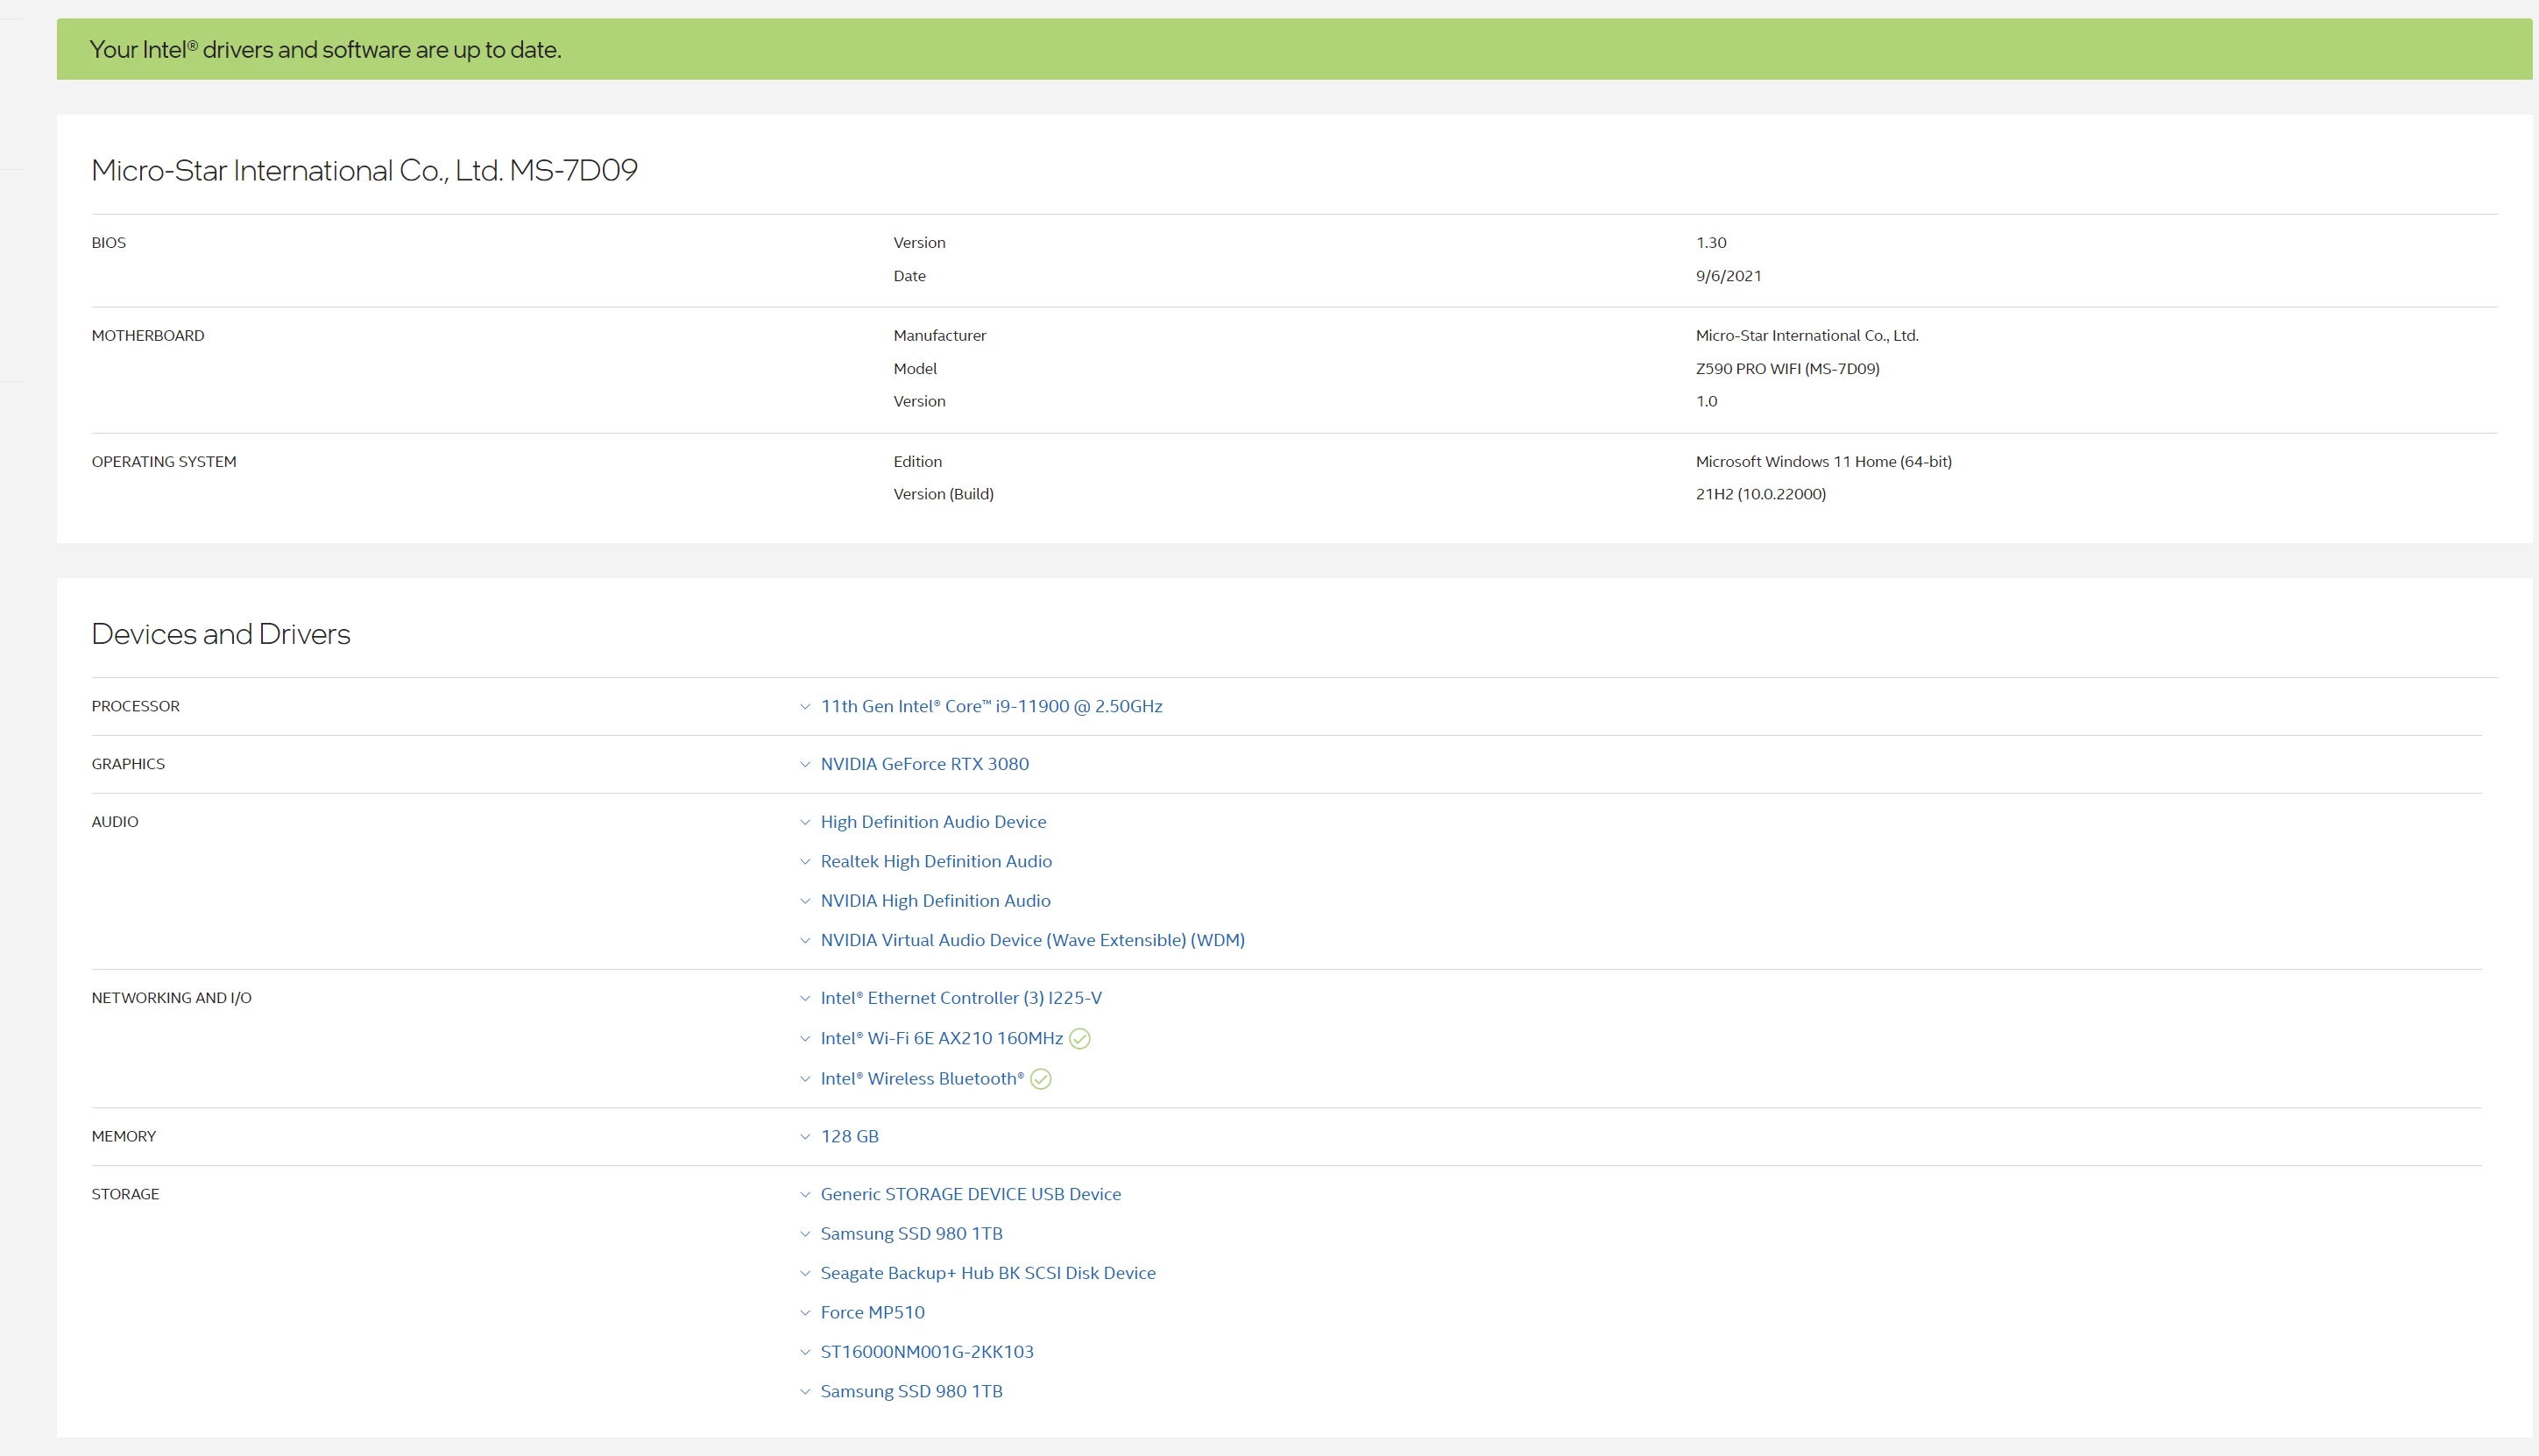The width and height of the screenshot is (2539, 1456).
Task: Open the NVIDIA High Definition Audio link
Action: point(935,901)
